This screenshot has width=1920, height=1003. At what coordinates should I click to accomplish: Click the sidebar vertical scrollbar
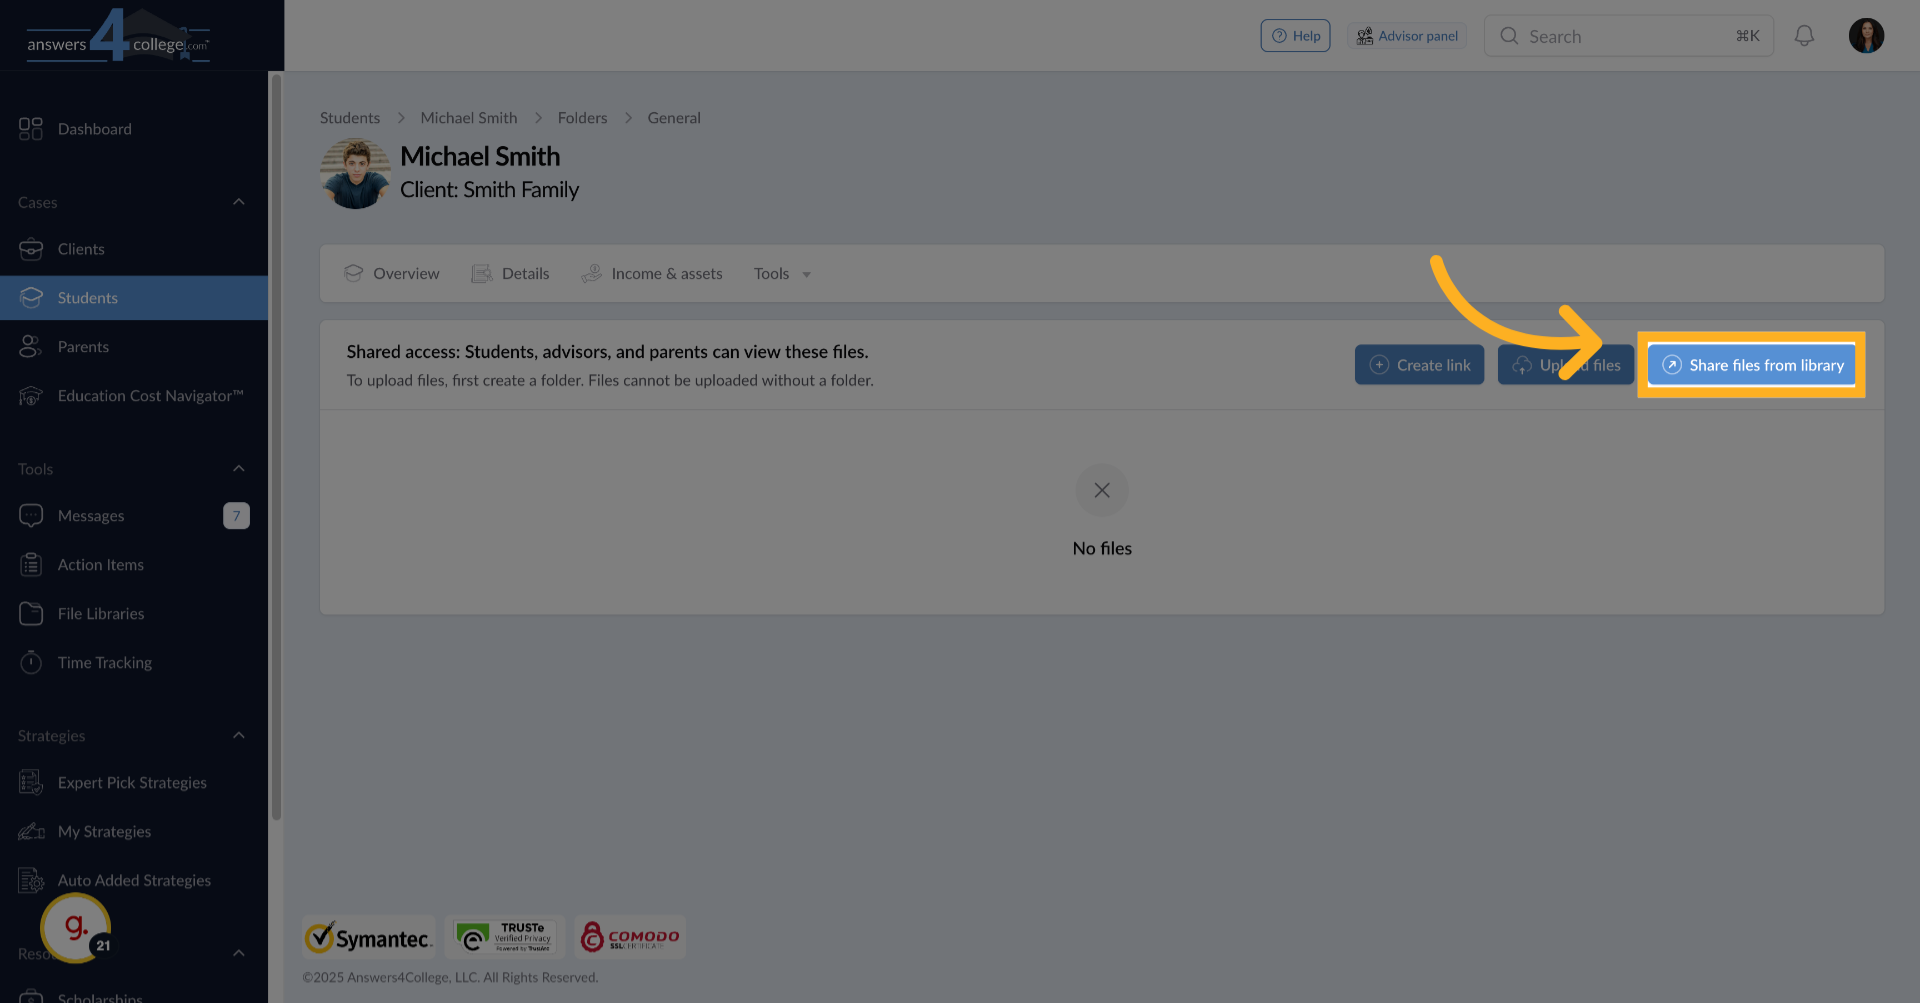pos(276,447)
